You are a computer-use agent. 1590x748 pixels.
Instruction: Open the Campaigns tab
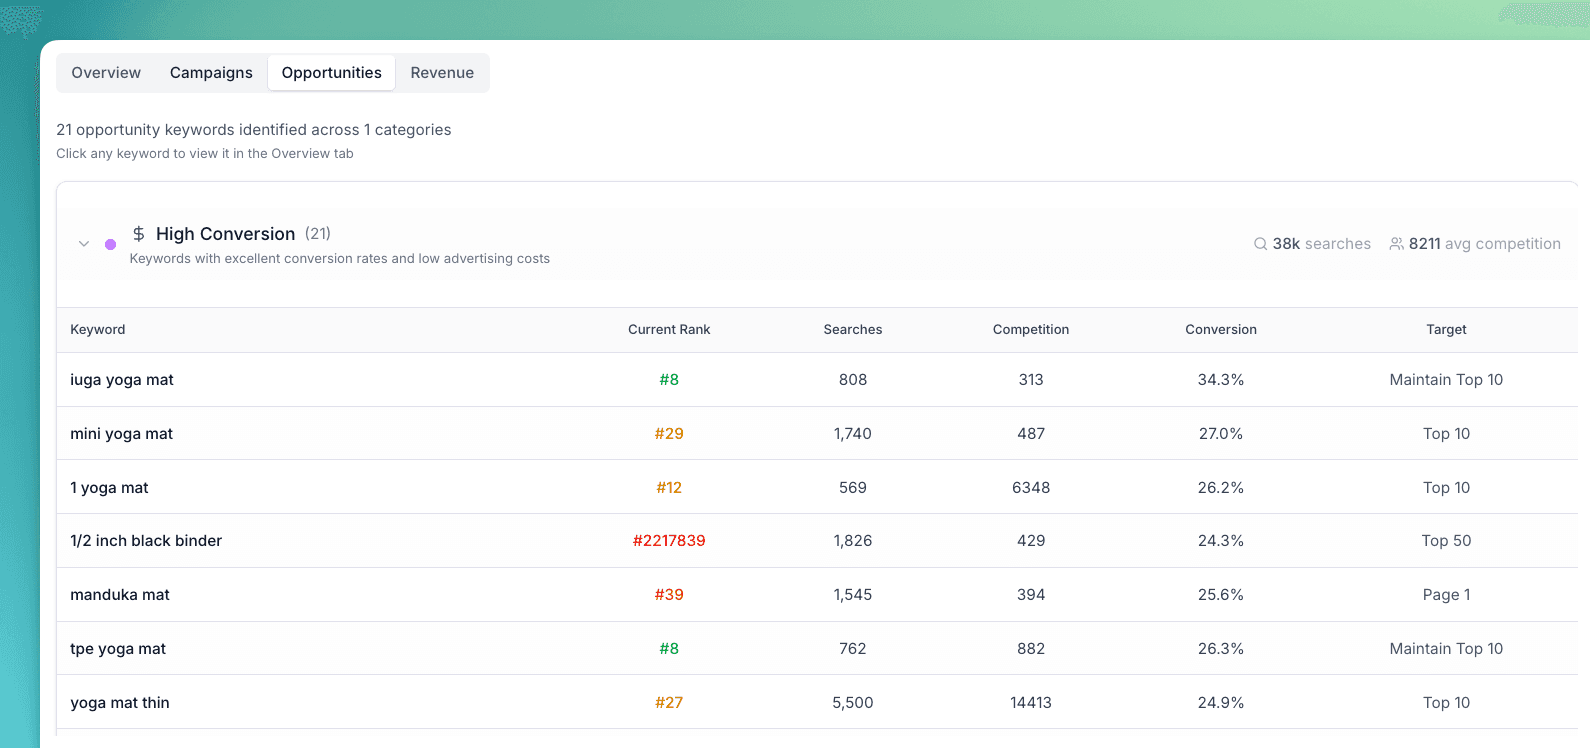[211, 73]
